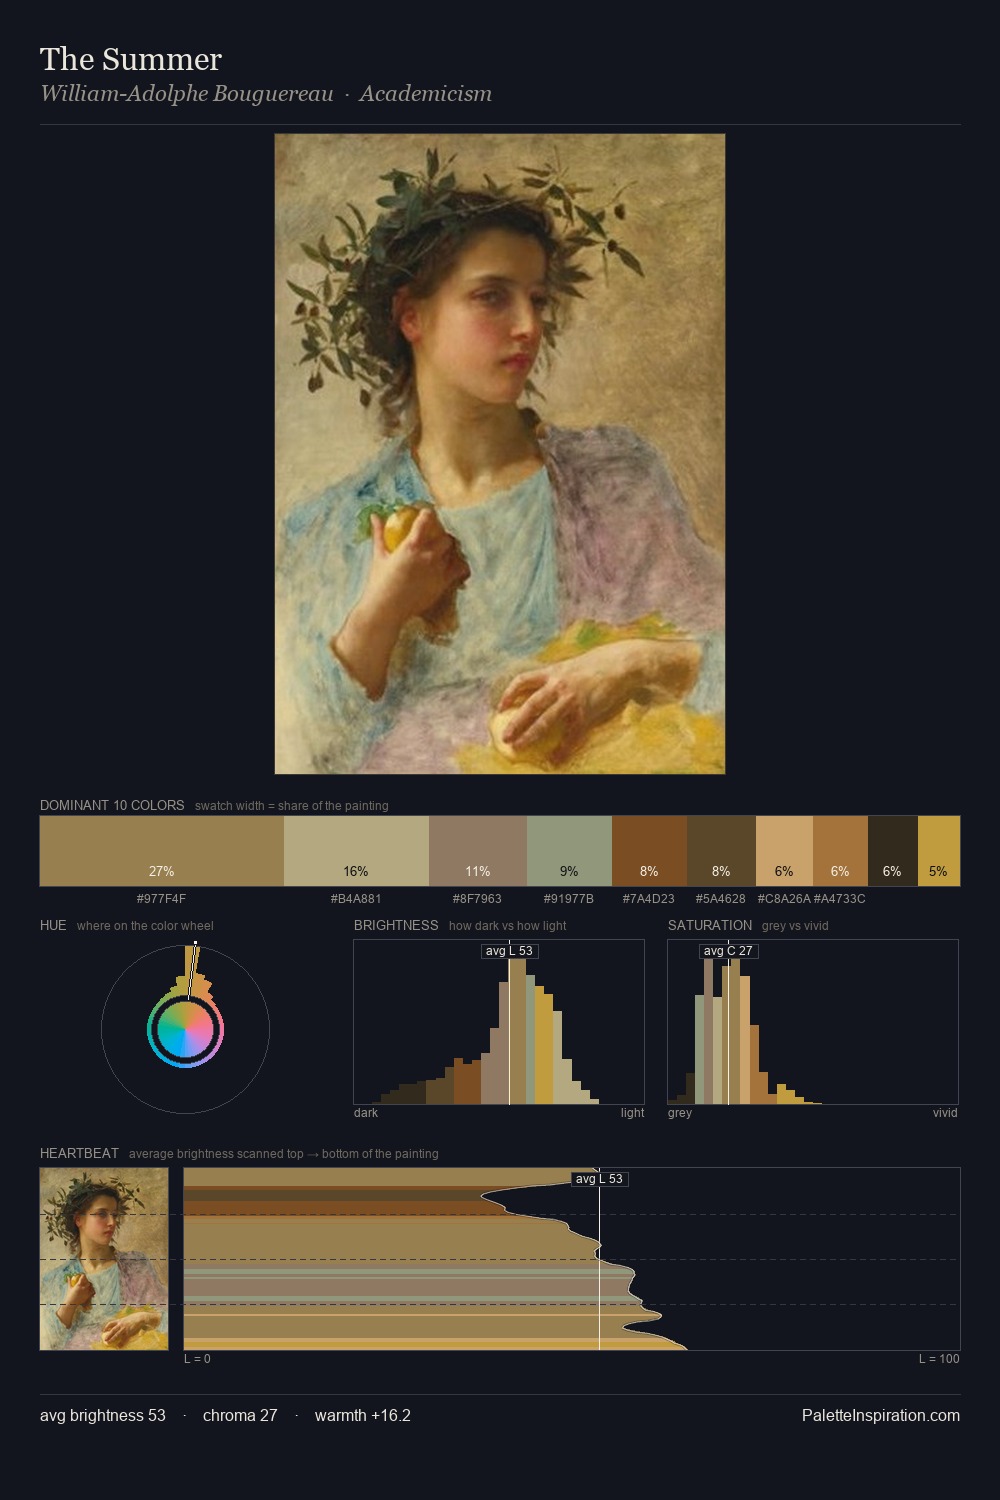1000x1500 pixels.
Task: Select the 8% brown swatch #7A4D23
Action: pos(649,851)
